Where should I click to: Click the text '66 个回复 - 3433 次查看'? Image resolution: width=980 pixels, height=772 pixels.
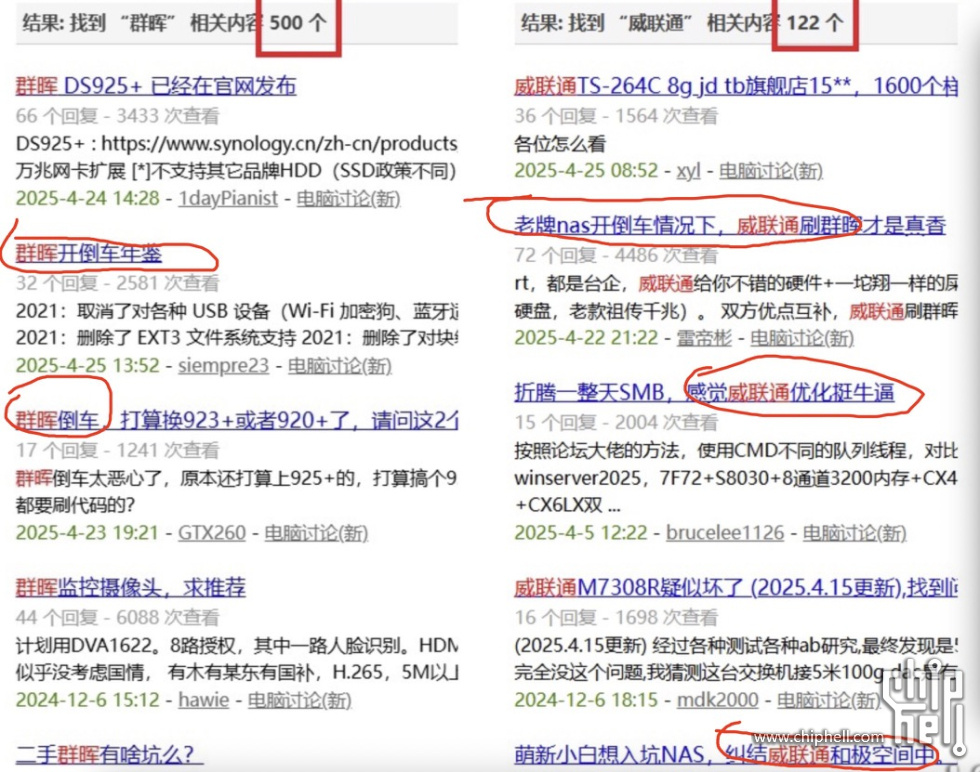pyautogui.click(x=118, y=116)
